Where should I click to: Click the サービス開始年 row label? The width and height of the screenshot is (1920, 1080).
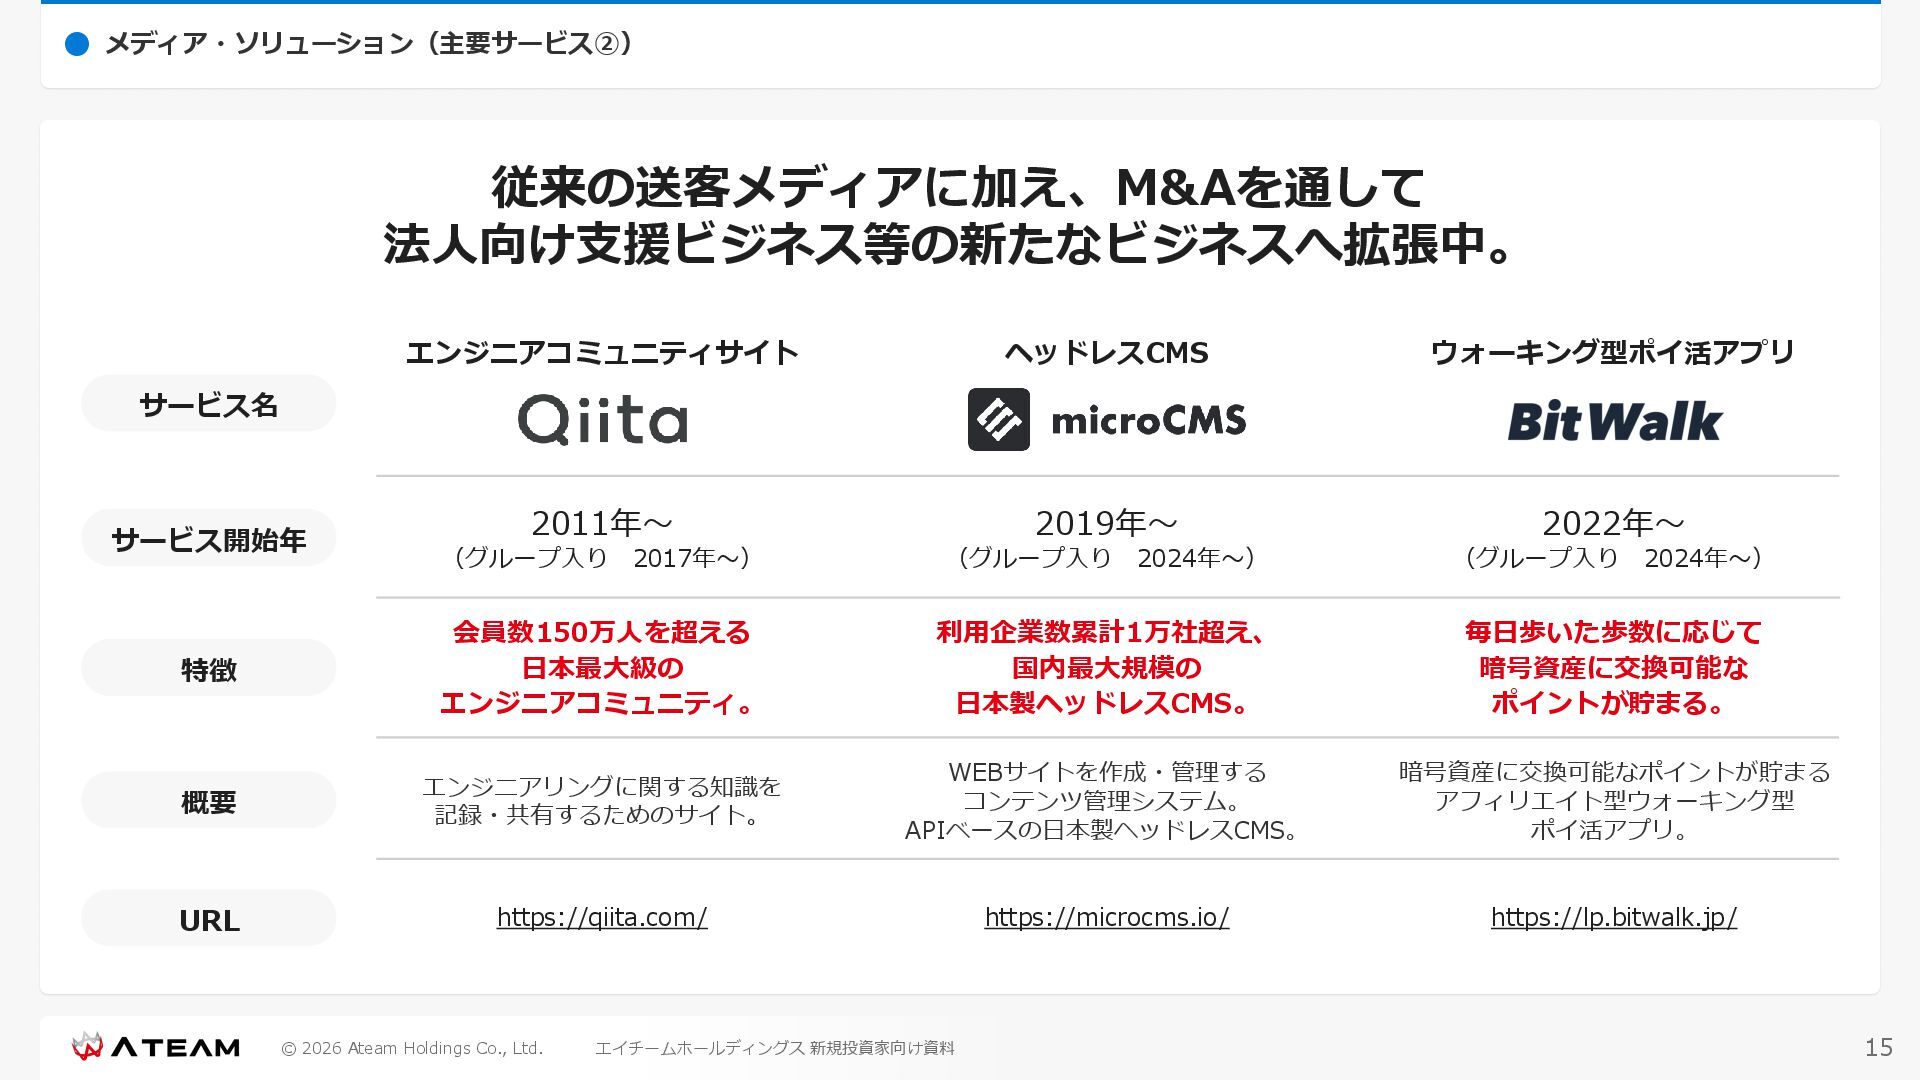[208, 539]
